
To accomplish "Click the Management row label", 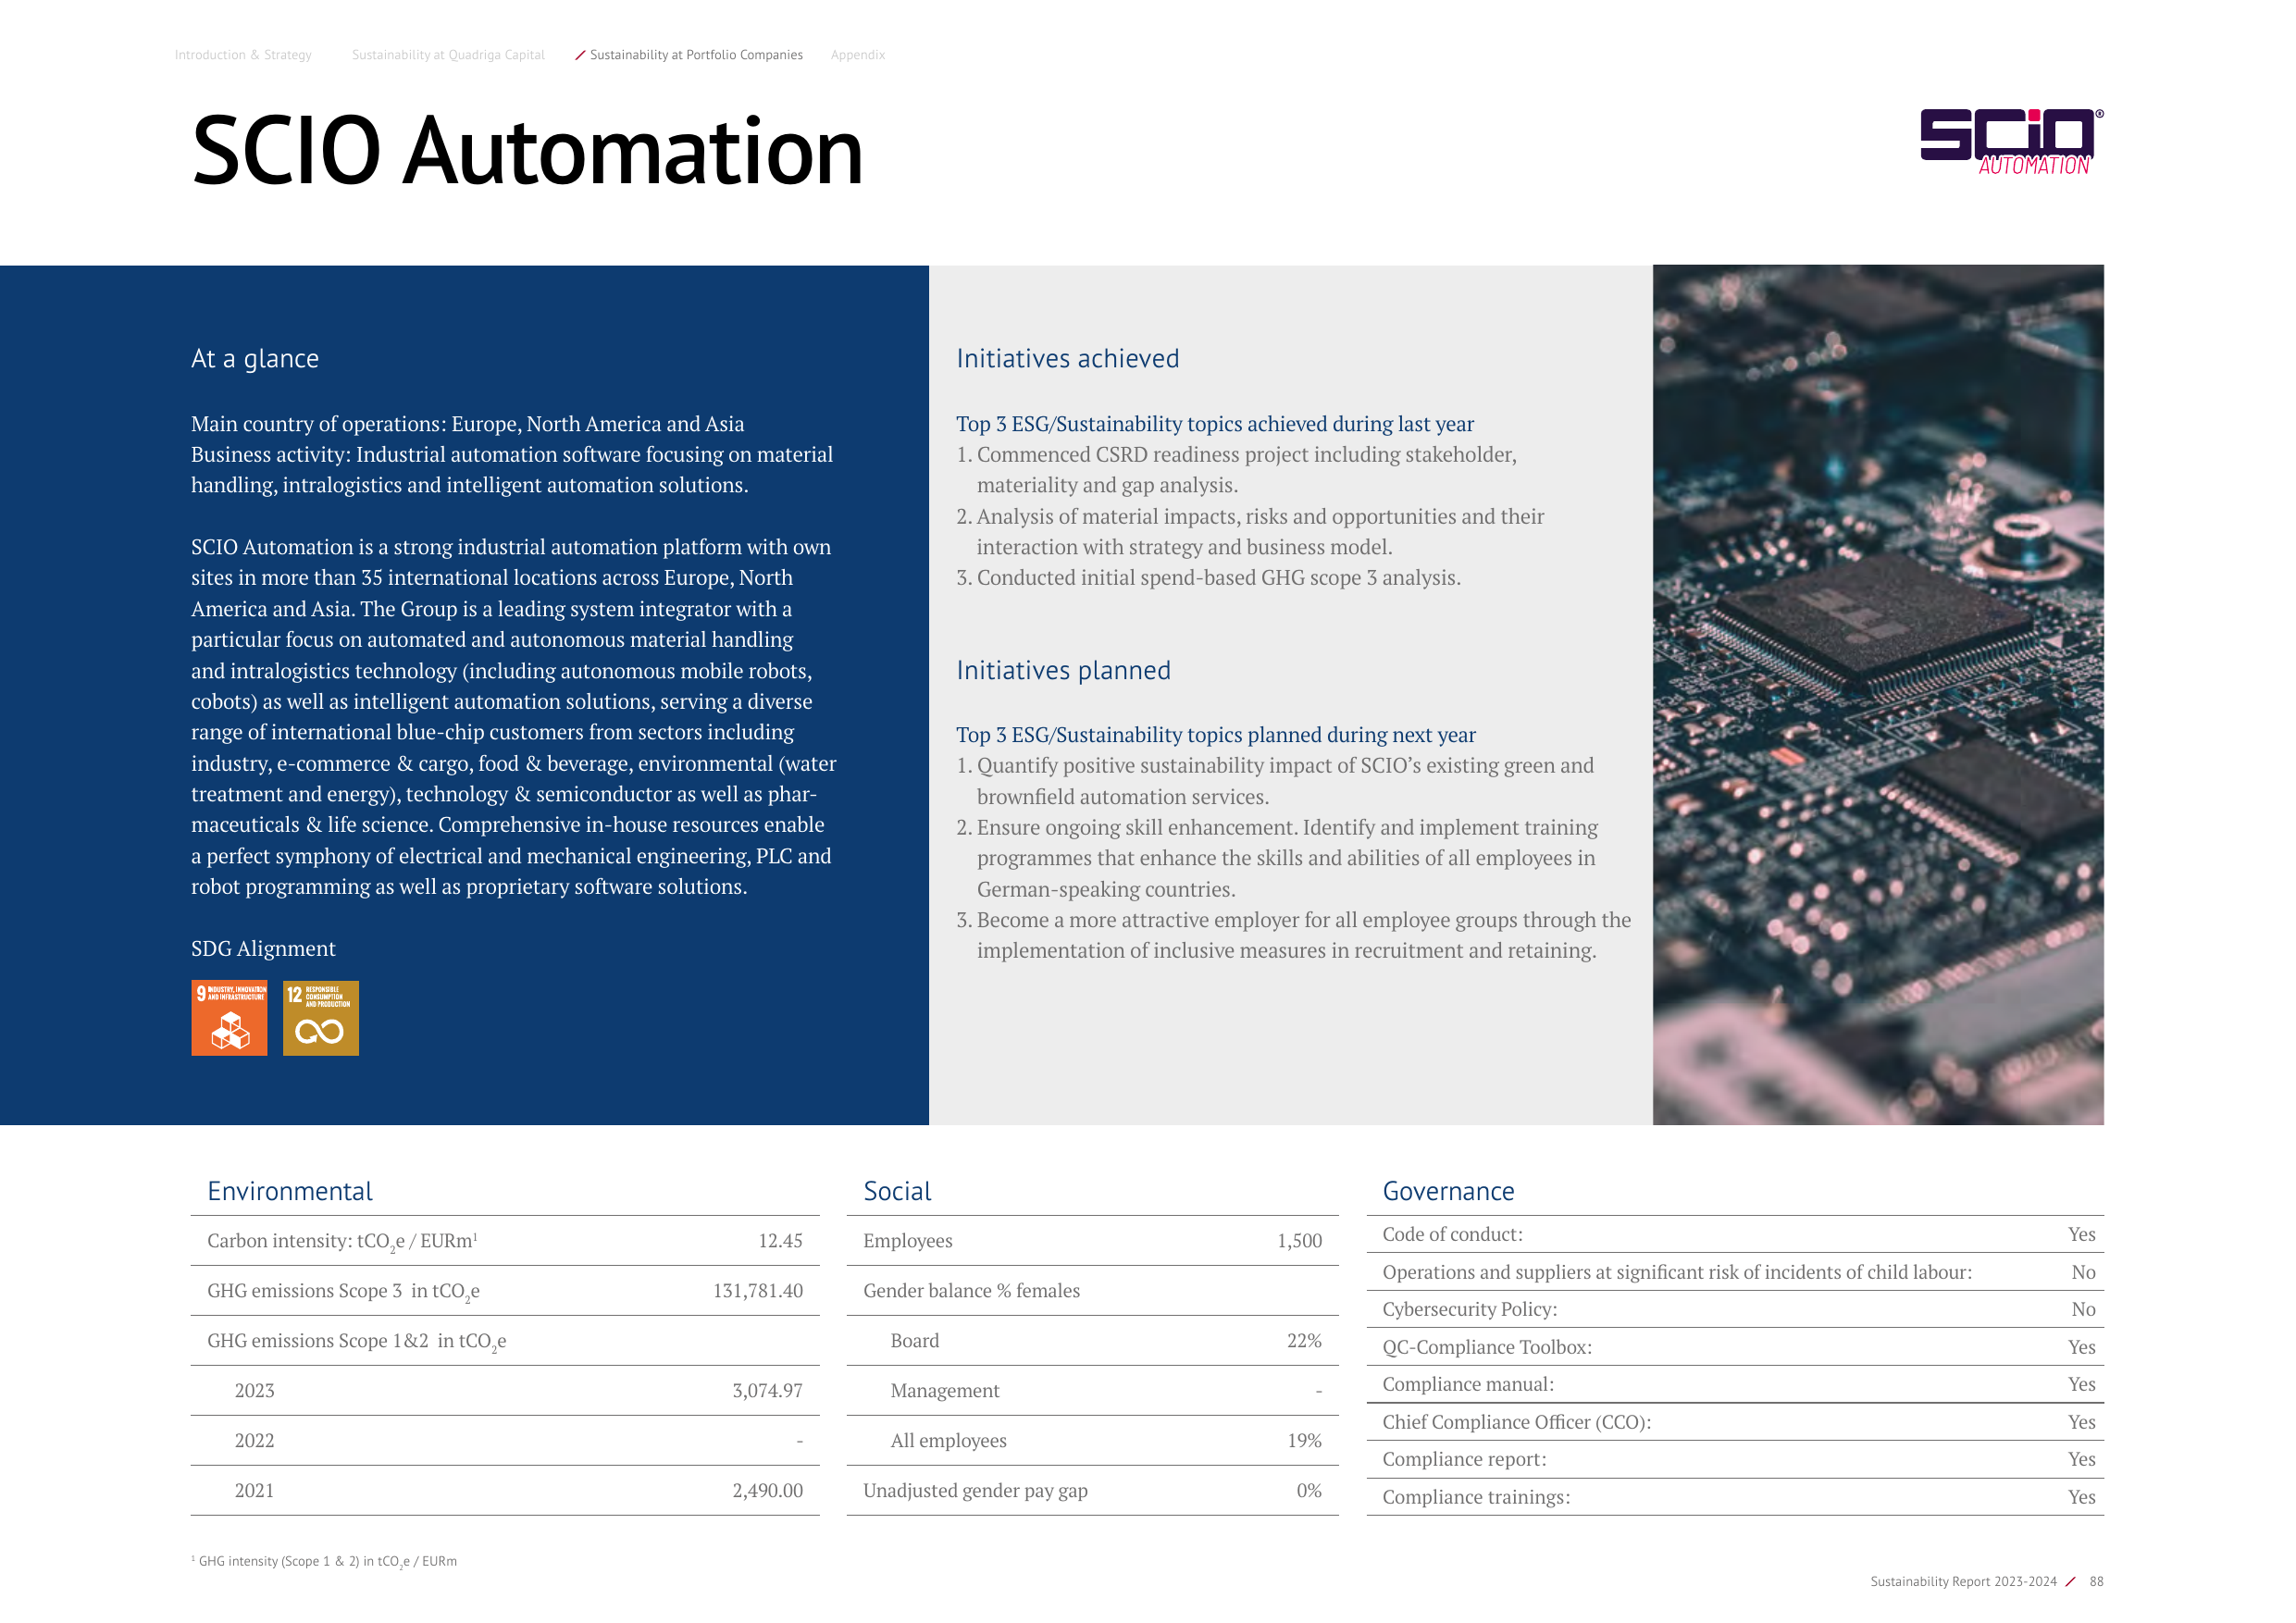I will click(945, 1391).
